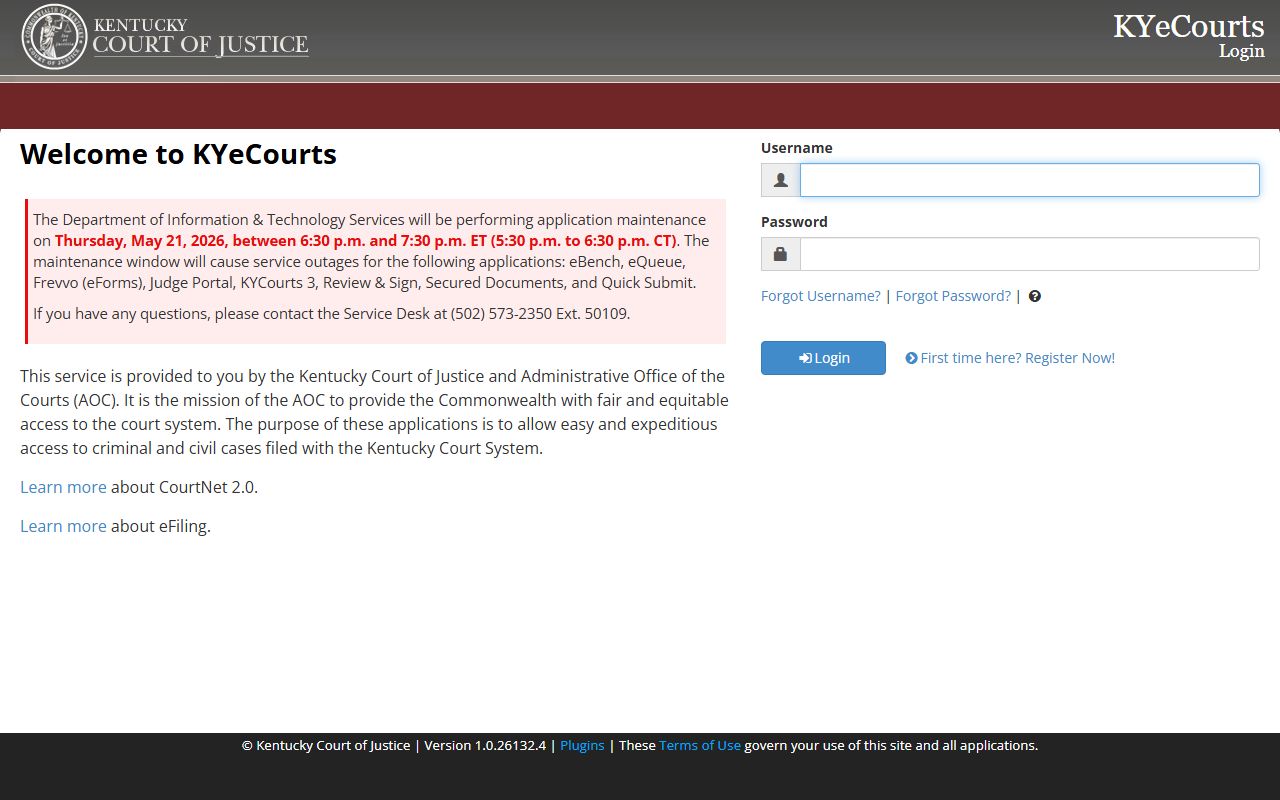Screen dimensions: 1280x800
Task: Click the Service Desk phone number line
Action: pos(332,314)
